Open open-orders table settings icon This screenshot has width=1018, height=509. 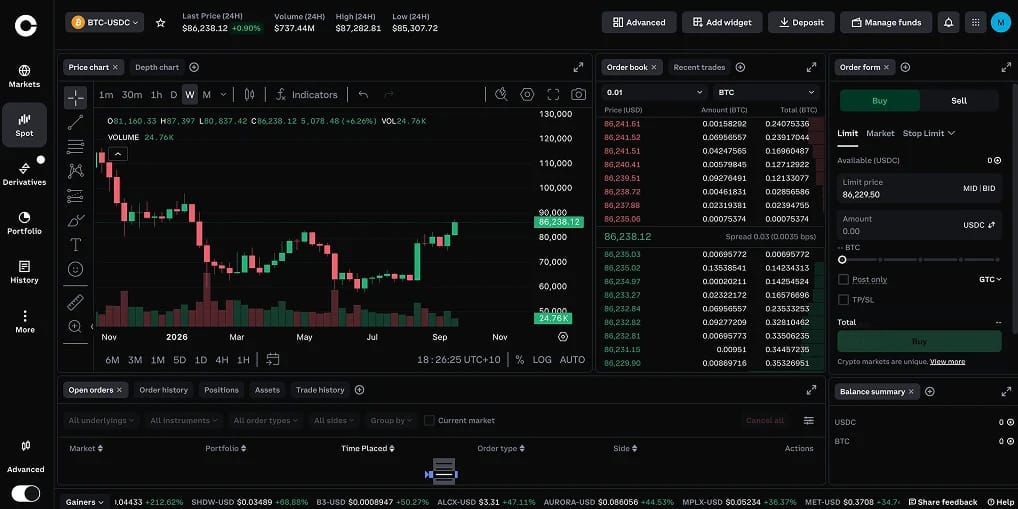(808, 421)
